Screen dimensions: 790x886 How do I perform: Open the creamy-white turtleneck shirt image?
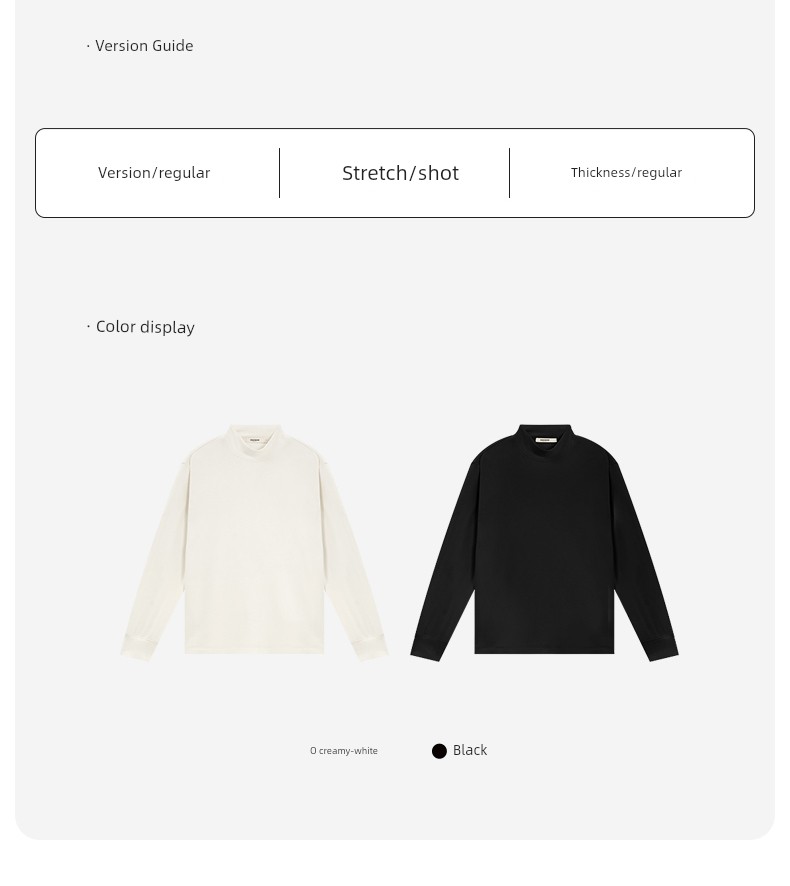(x=254, y=543)
